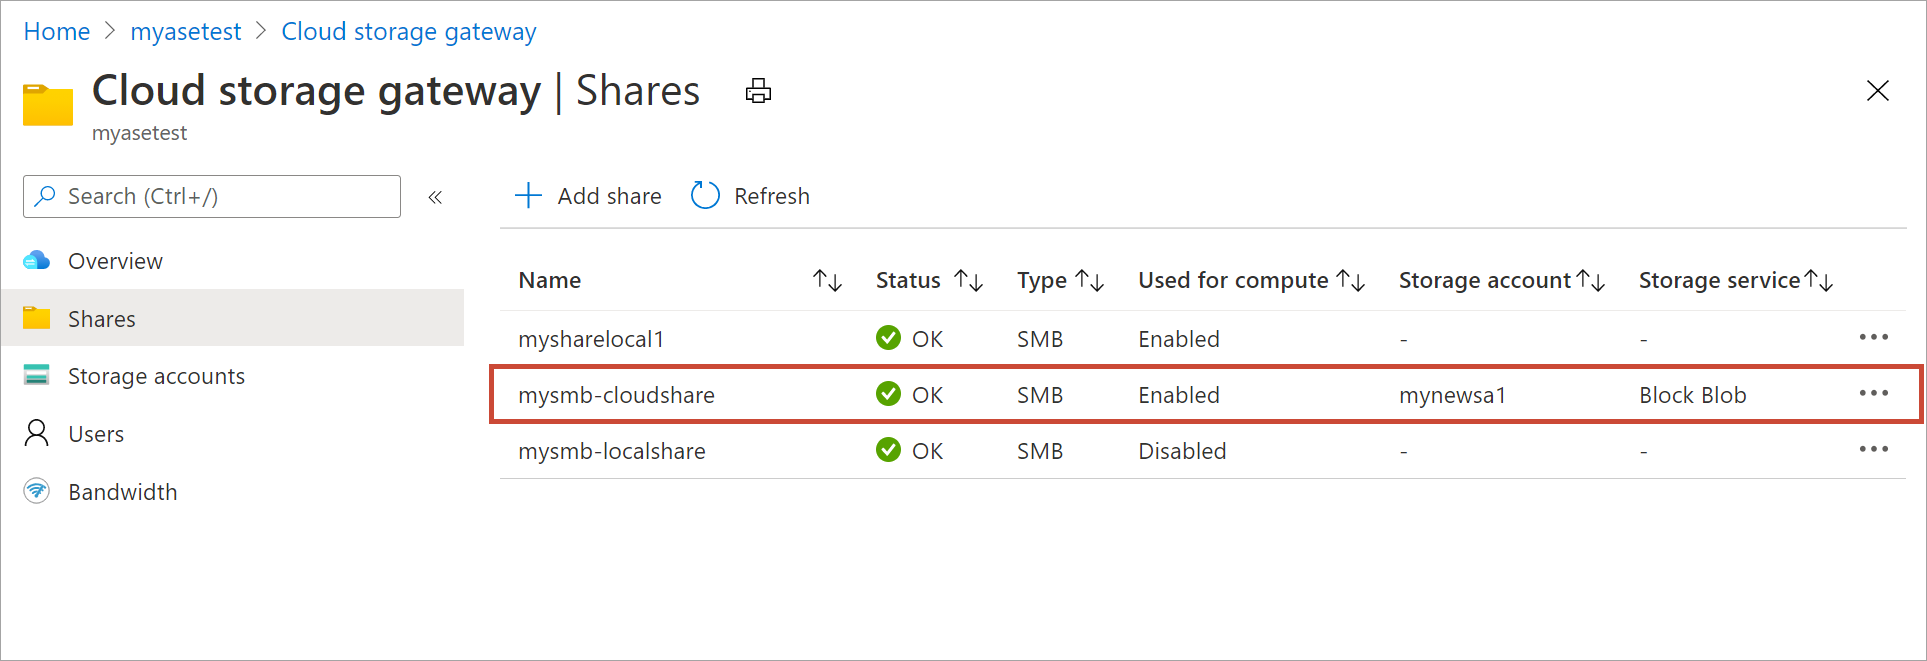
Task: Navigate to myasetest breadcrumb link
Action: click(186, 32)
